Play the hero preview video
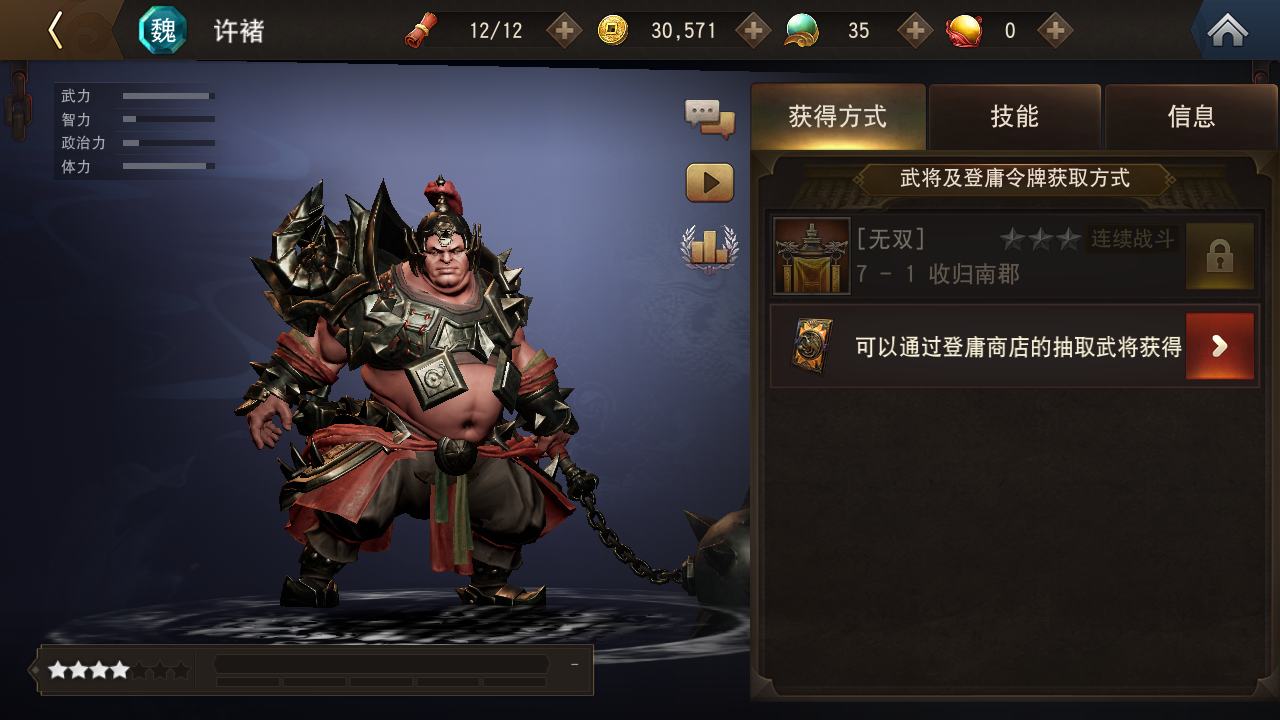1280x720 pixels. coord(710,183)
